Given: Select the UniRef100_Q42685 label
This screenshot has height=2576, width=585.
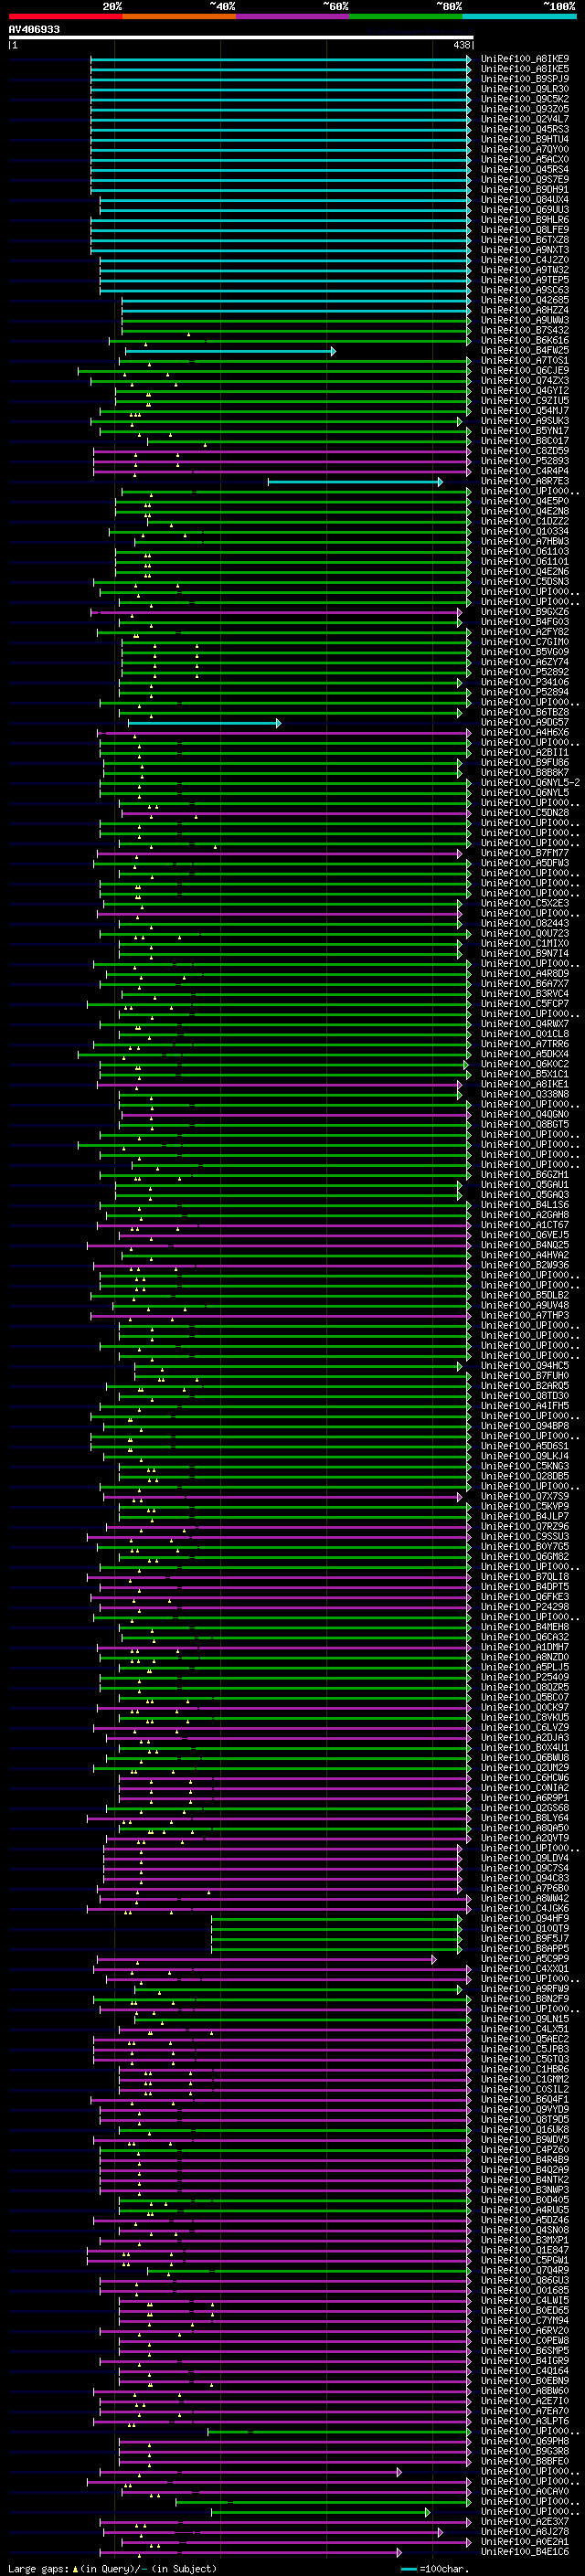Looking at the screenshot, I should (525, 300).
